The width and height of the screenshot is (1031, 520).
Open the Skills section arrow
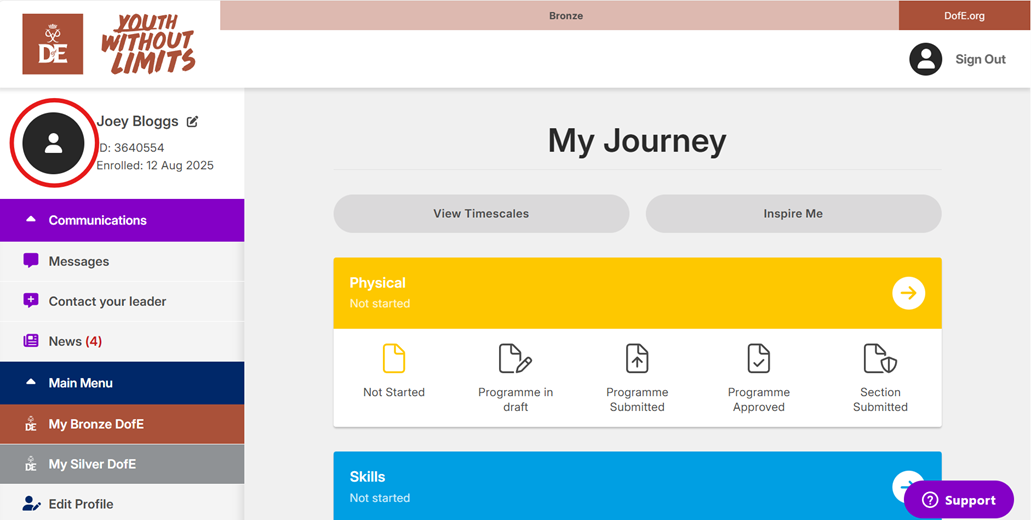coord(907,486)
